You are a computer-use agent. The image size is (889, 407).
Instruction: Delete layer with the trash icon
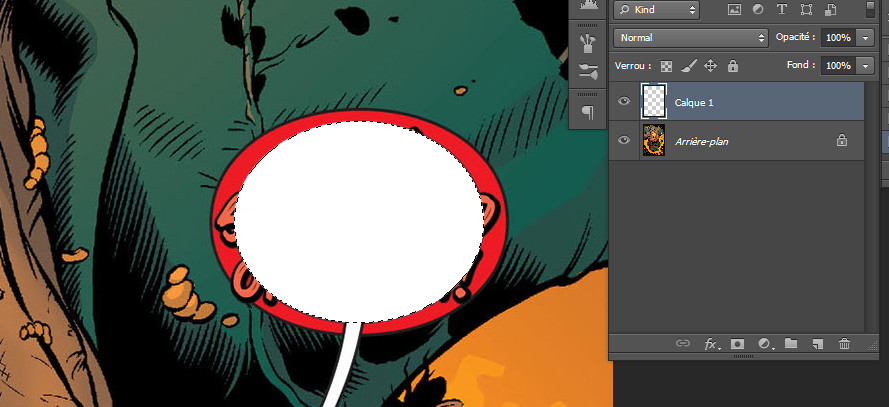844,344
